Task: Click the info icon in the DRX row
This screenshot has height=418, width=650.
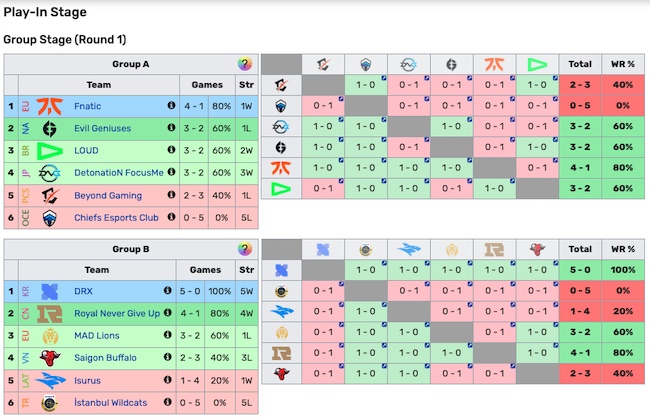Action: [170, 290]
